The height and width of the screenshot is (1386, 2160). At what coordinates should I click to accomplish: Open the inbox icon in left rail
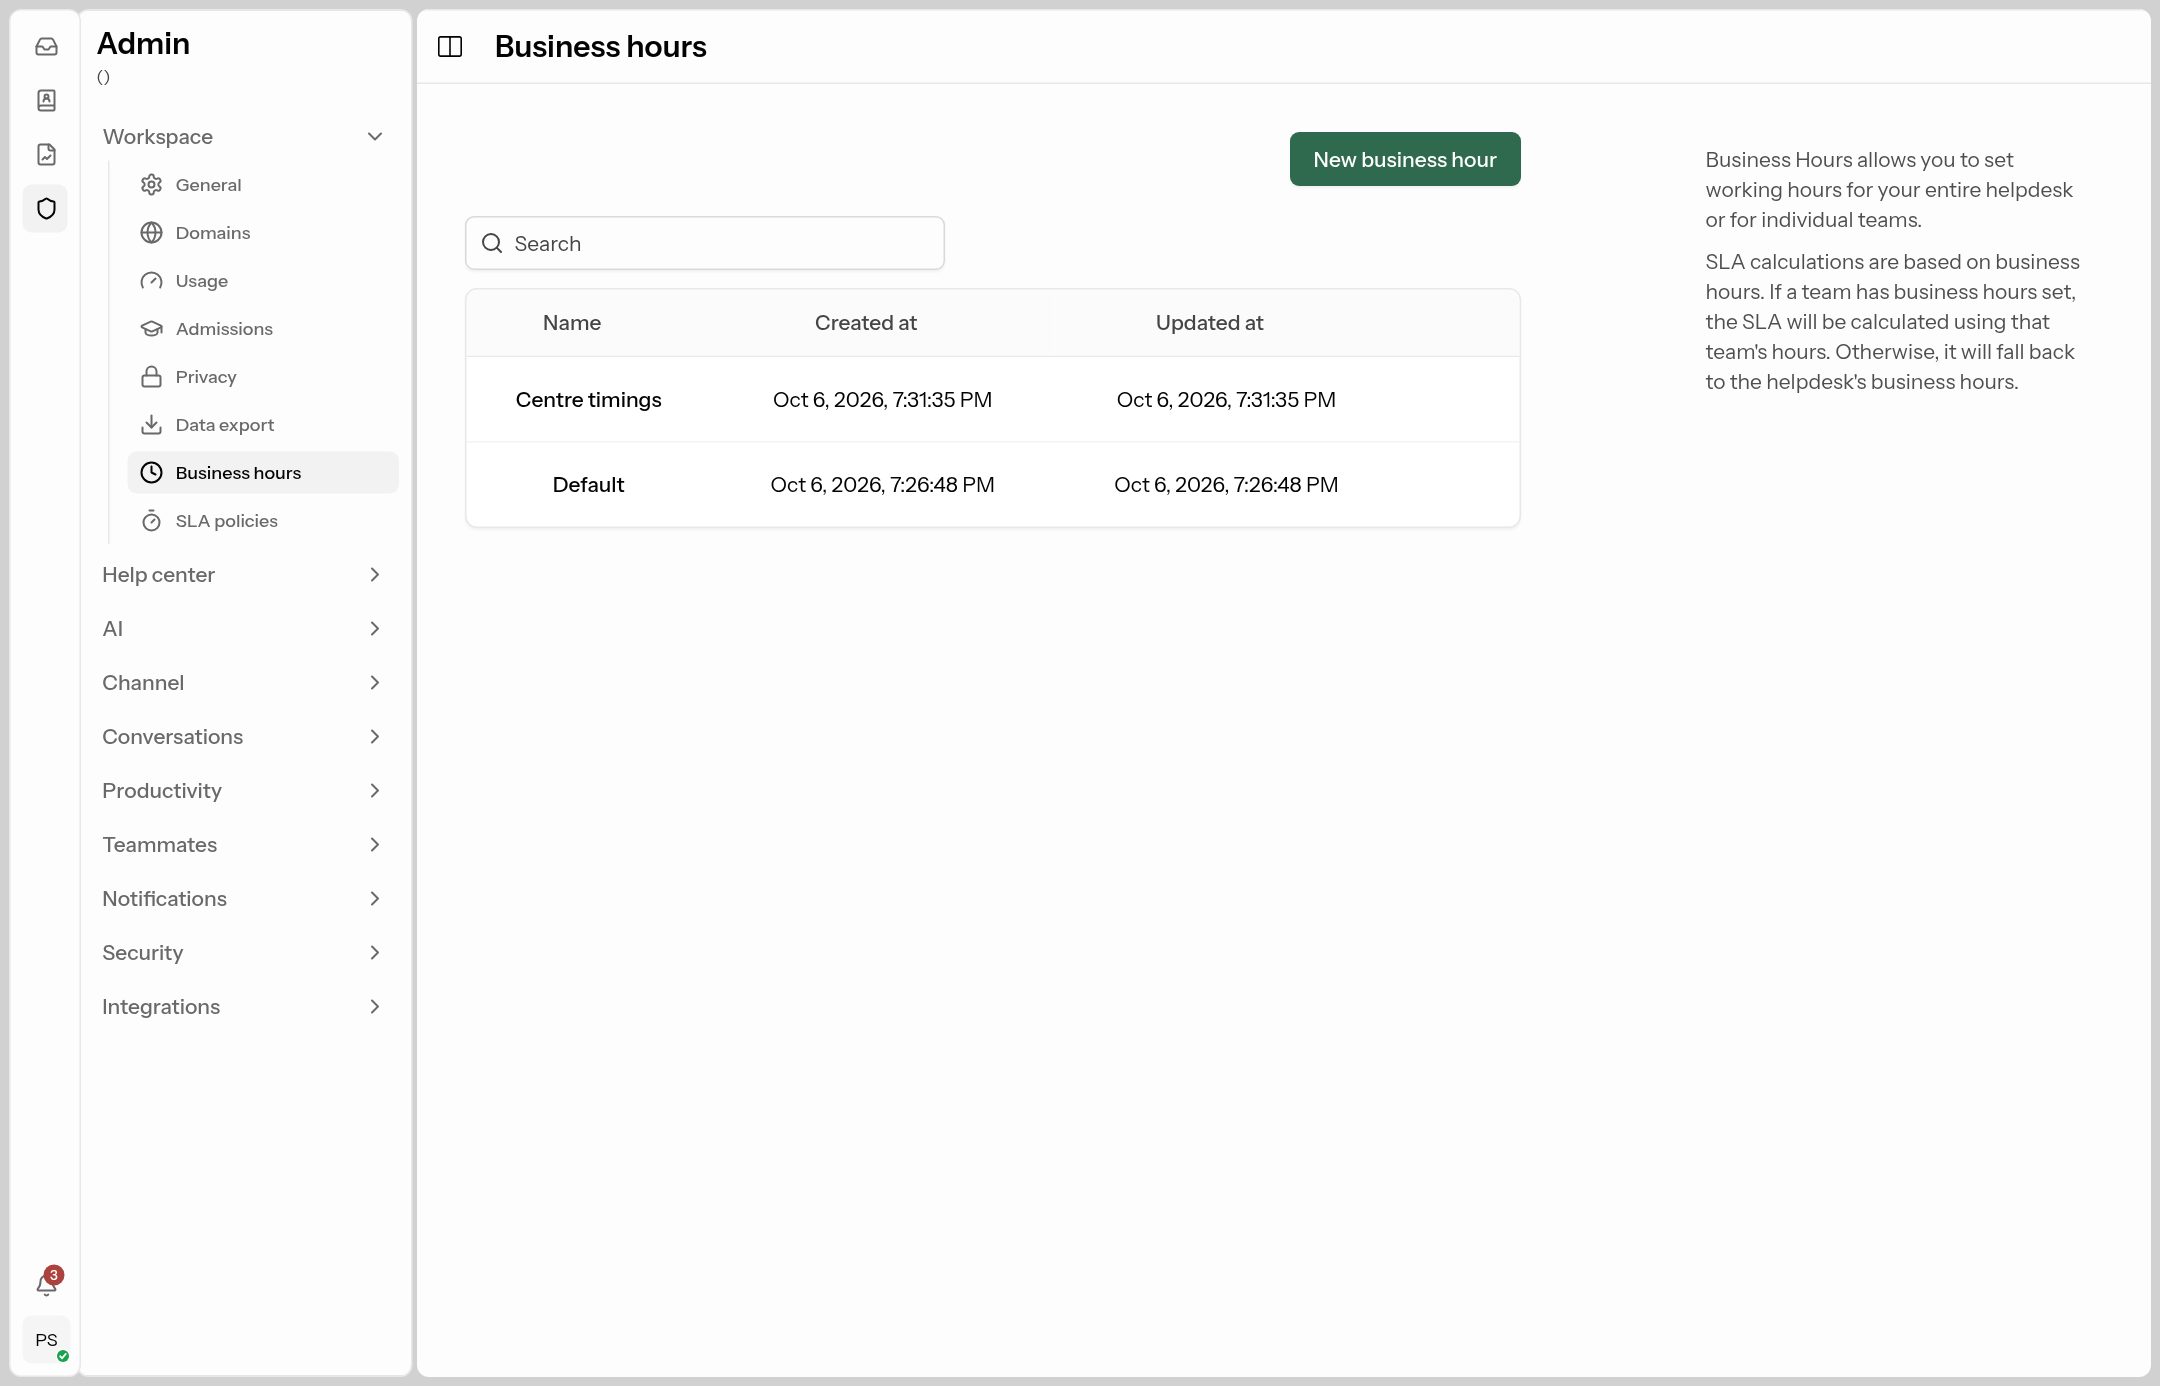(46, 46)
